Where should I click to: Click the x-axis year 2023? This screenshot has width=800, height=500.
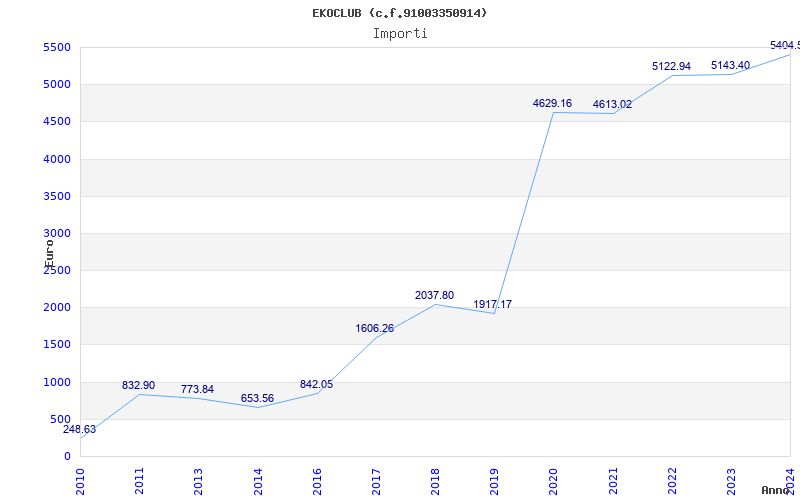pyautogui.click(x=731, y=481)
